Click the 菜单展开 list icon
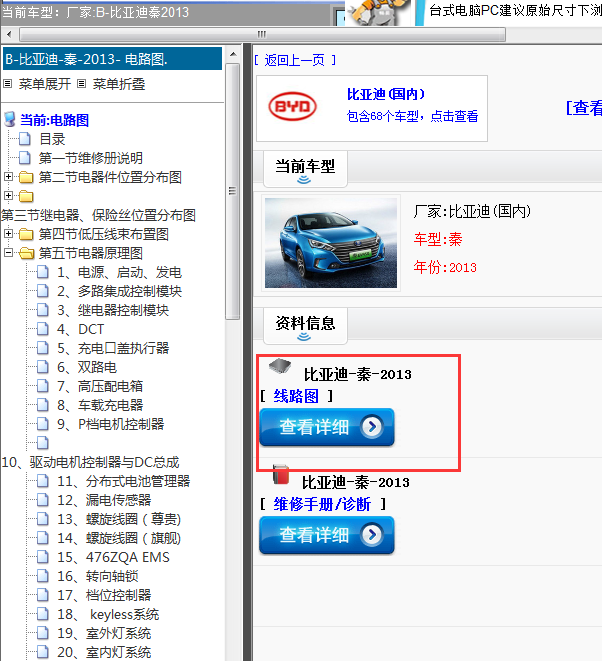 tap(8, 84)
